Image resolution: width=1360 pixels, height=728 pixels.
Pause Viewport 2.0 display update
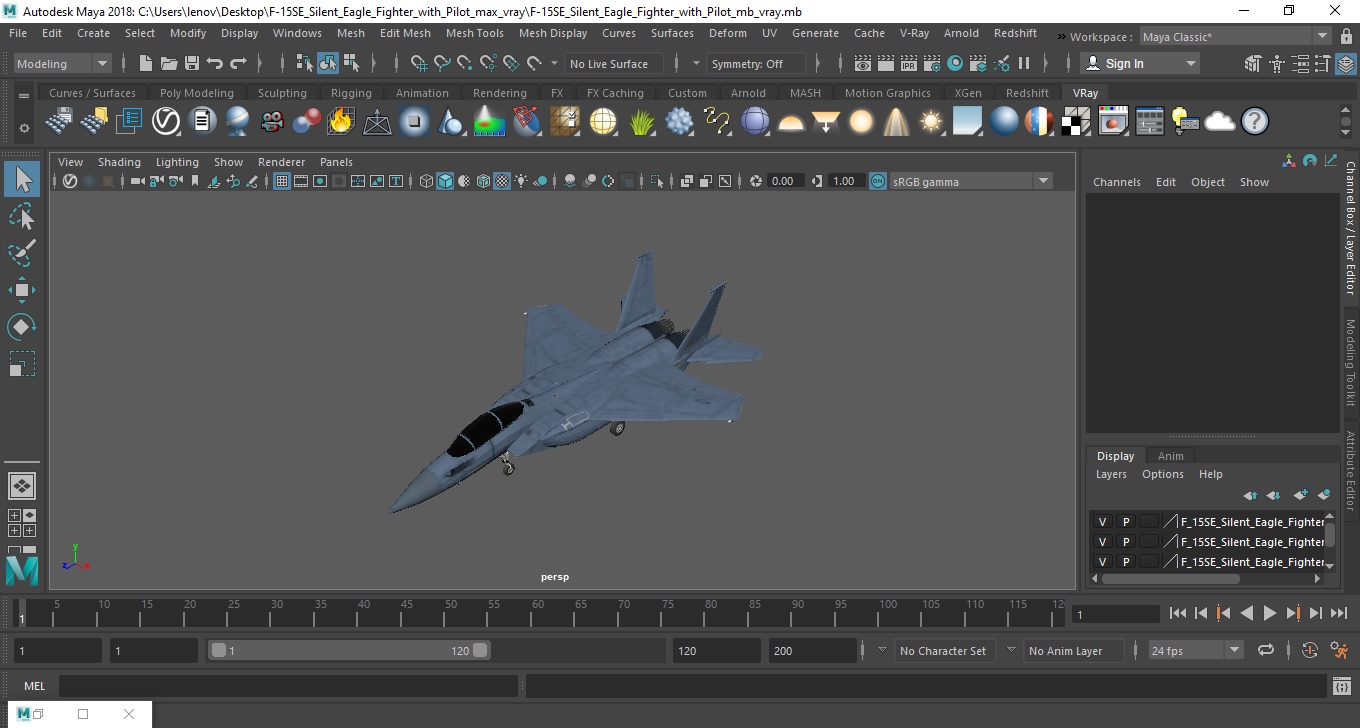coord(1024,63)
